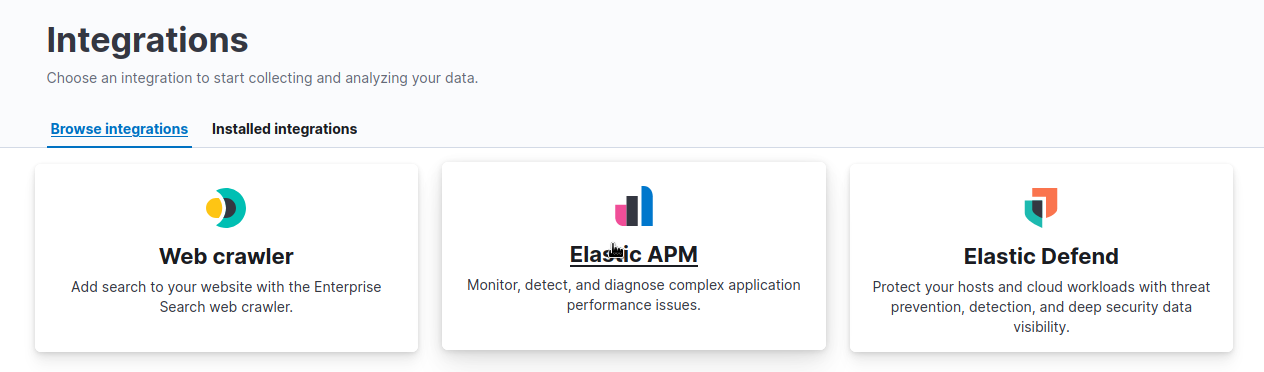Click the Elastic Defend shield logo

pos(1041,208)
